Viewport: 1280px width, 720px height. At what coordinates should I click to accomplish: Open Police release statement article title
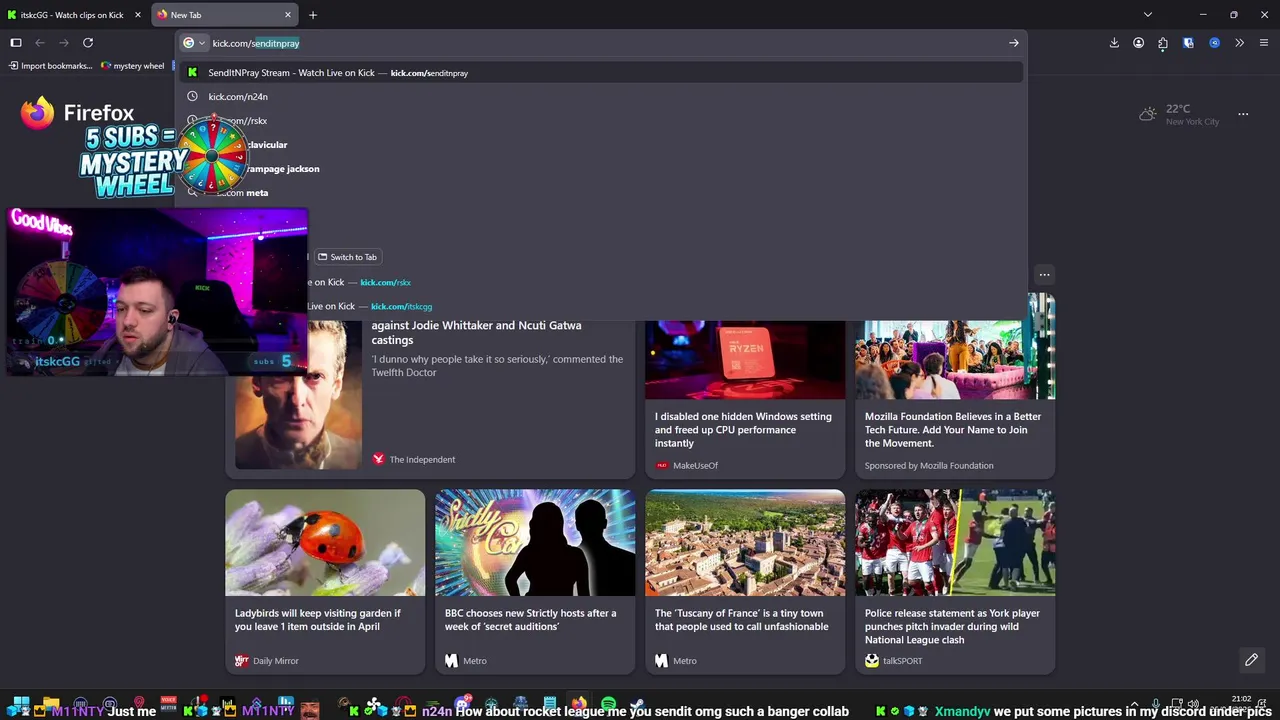click(x=953, y=627)
